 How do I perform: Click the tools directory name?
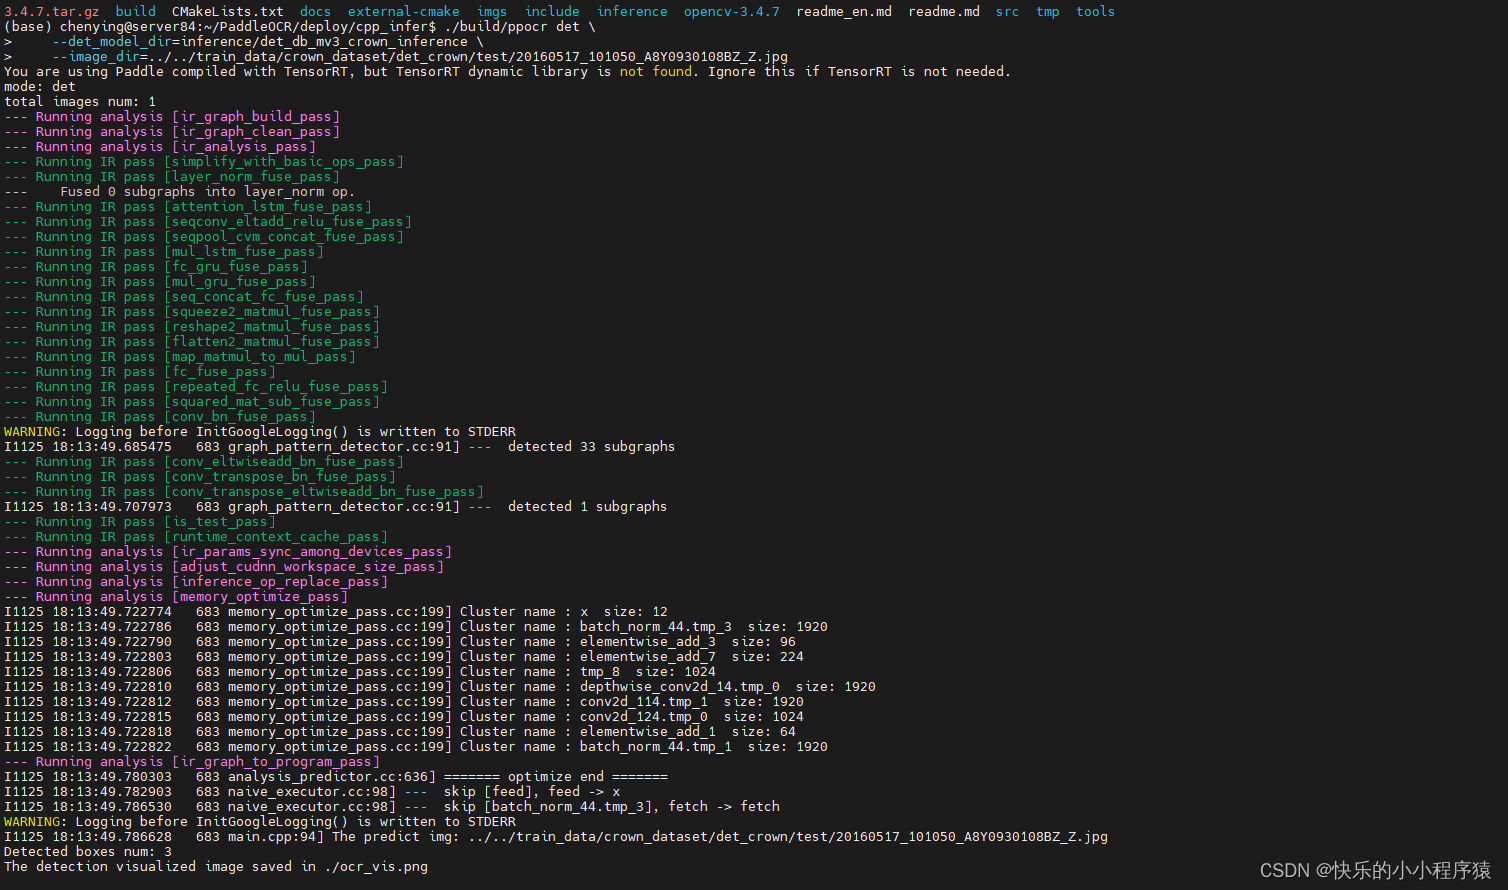coord(1096,12)
